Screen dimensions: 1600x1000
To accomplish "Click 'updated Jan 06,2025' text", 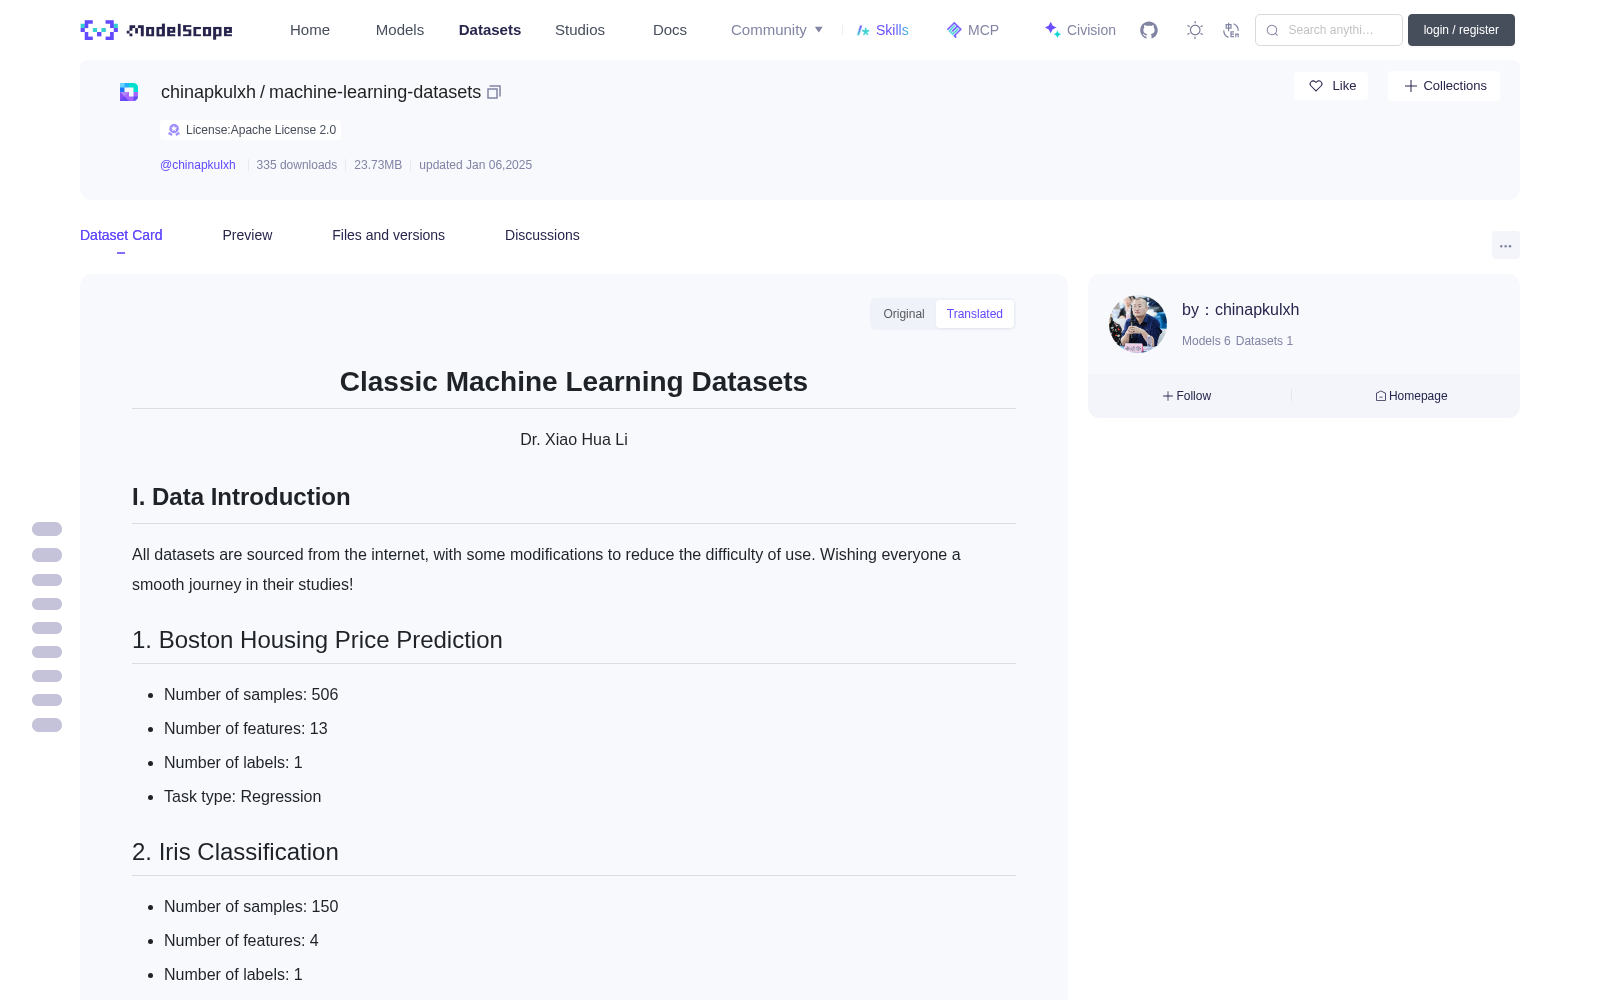I will [475, 165].
